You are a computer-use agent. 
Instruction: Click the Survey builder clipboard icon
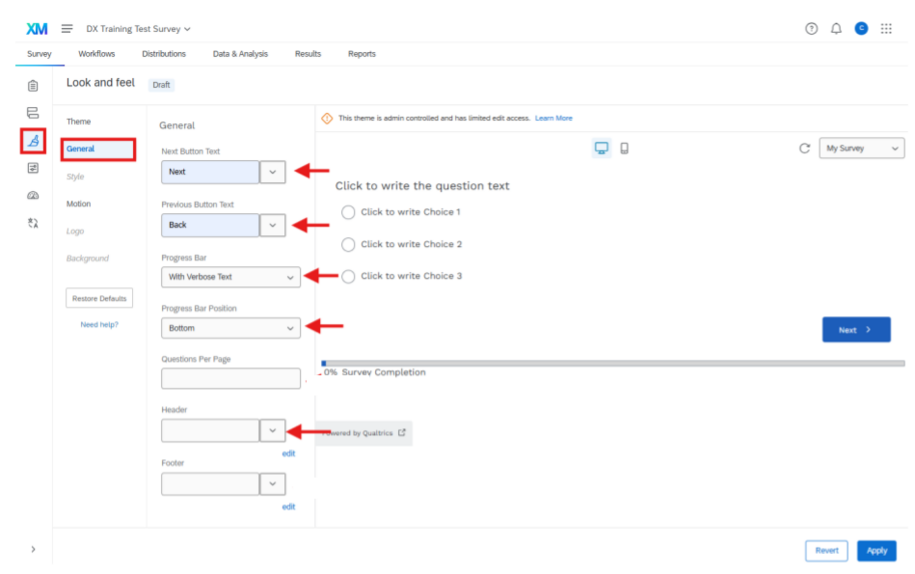pyautogui.click(x=33, y=86)
